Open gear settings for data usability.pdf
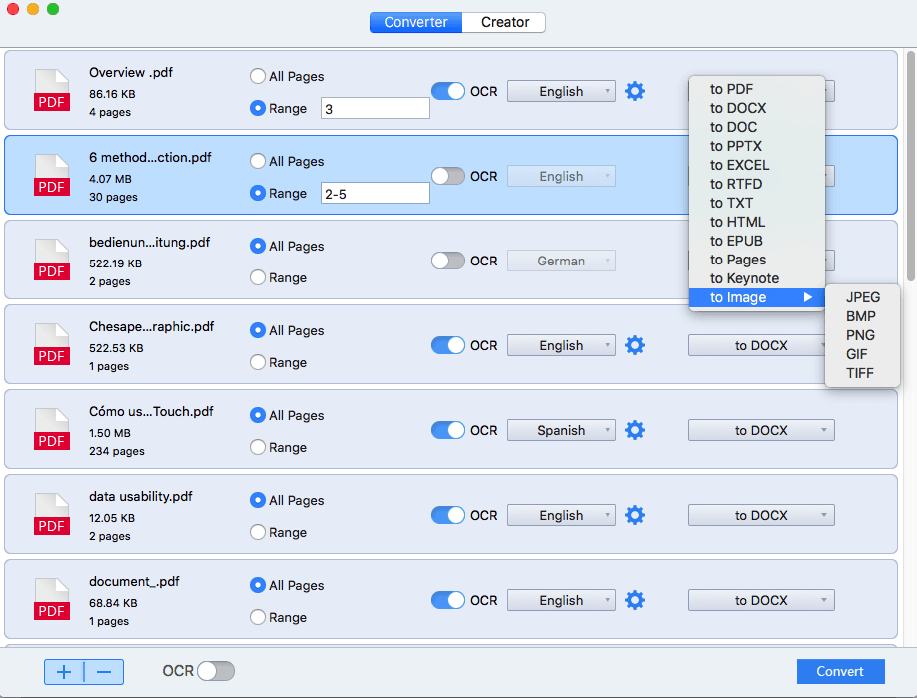The image size is (917, 698). pyautogui.click(x=635, y=515)
